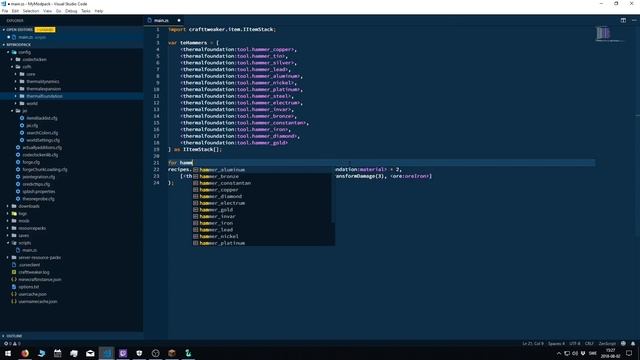Open craftweaker.log file
Viewport: 640px width, 360px height.
[34, 272]
